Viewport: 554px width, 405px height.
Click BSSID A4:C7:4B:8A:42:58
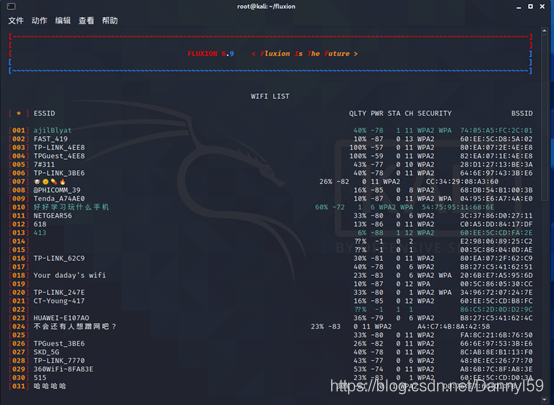(x=454, y=327)
